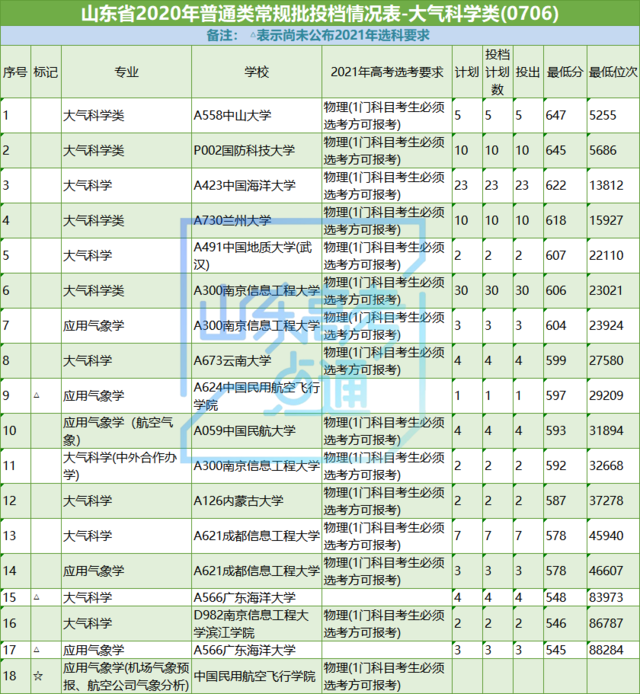This screenshot has width=640, height=694.
Task: Click lowest rank 5686
Action: (602, 150)
